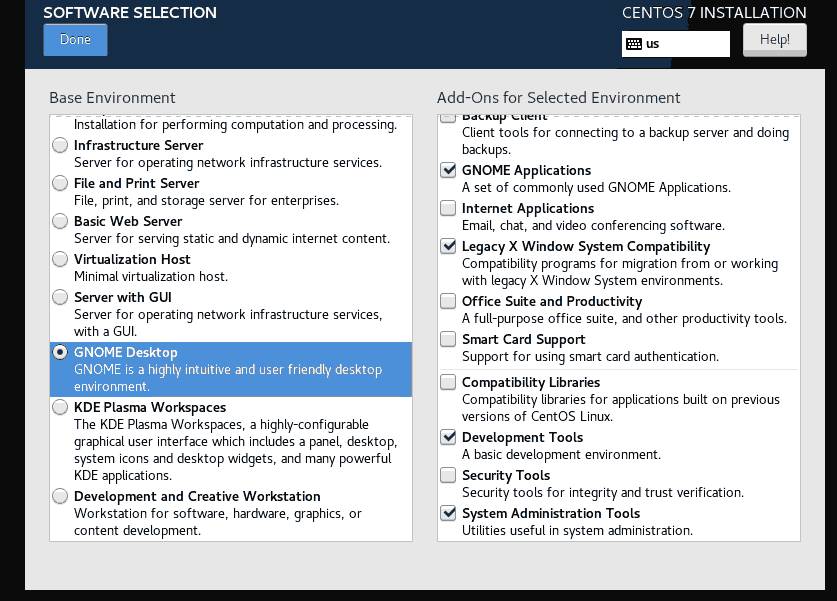Select the us keyboard layout field
837x601 pixels.
(676, 44)
